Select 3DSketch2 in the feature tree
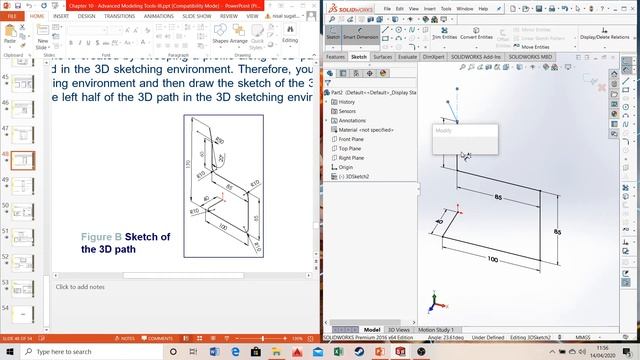 (x=353, y=176)
